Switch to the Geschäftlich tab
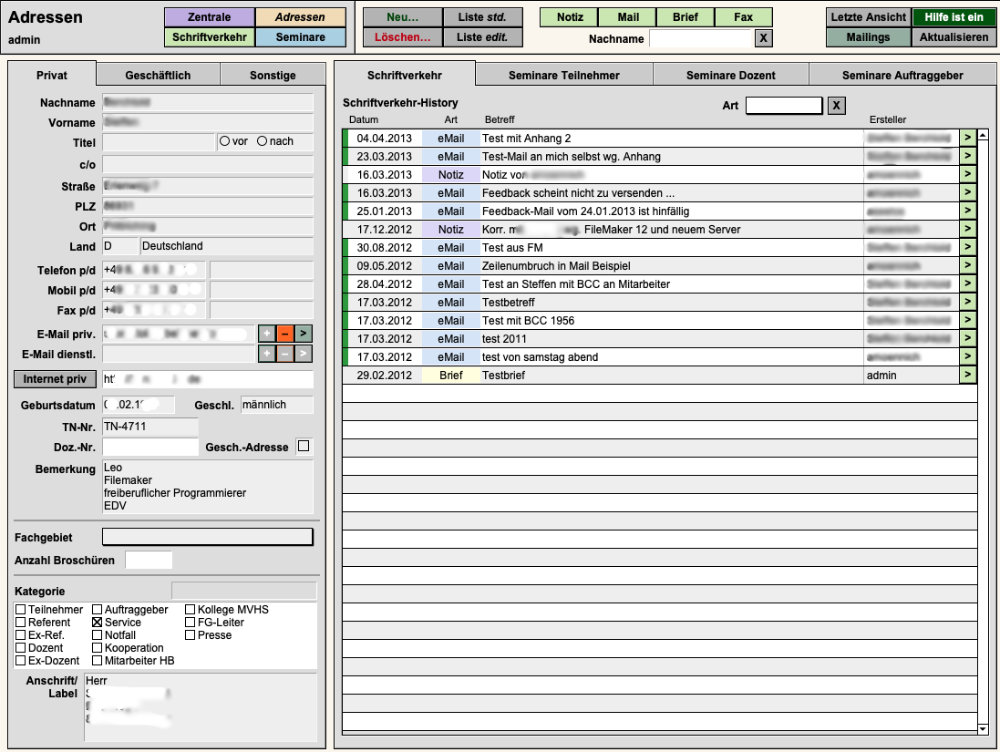This screenshot has width=1000, height=752. coord(158,75)
